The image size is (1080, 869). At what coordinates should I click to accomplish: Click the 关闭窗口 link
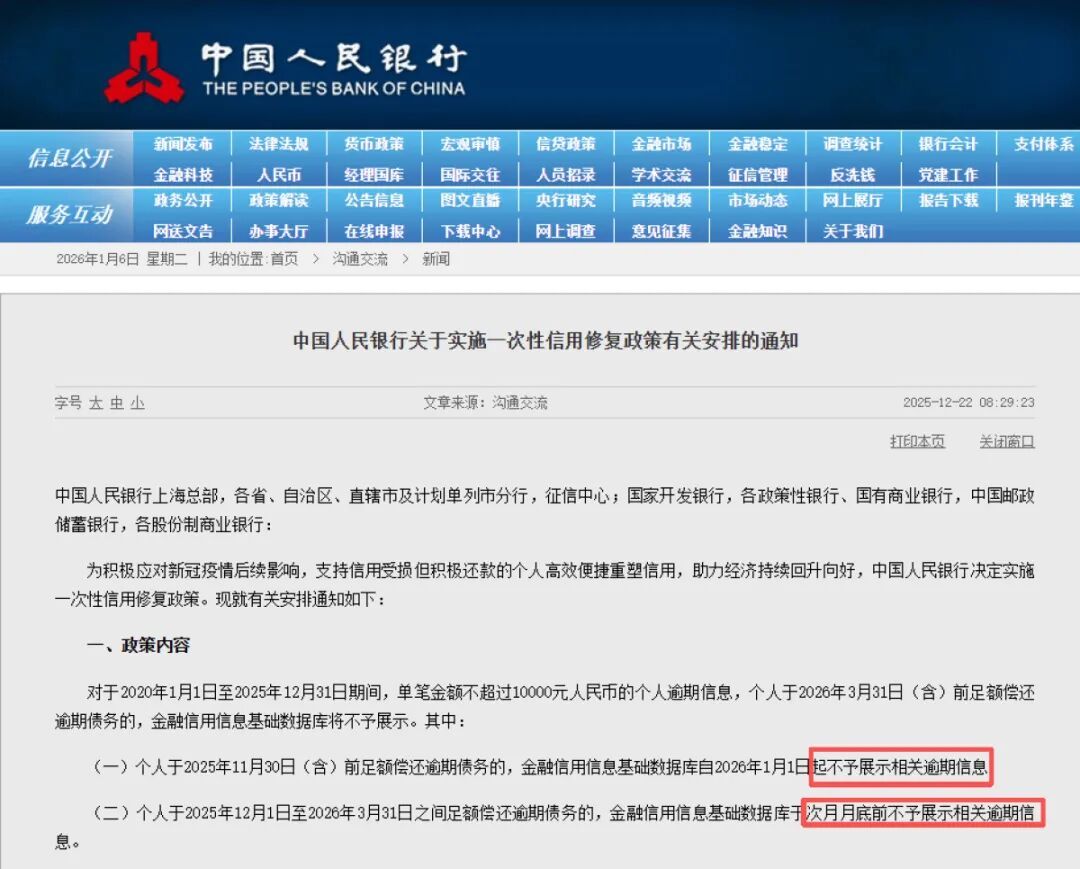pyautogui.click(x=1006, y=440)
